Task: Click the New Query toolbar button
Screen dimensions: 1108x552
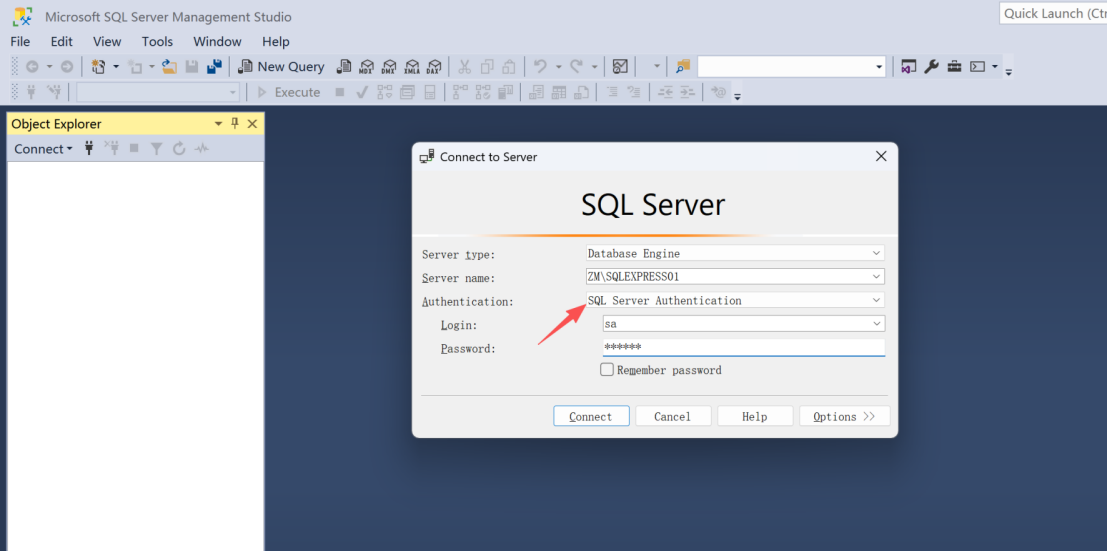Action: click(x=281, y=66)
